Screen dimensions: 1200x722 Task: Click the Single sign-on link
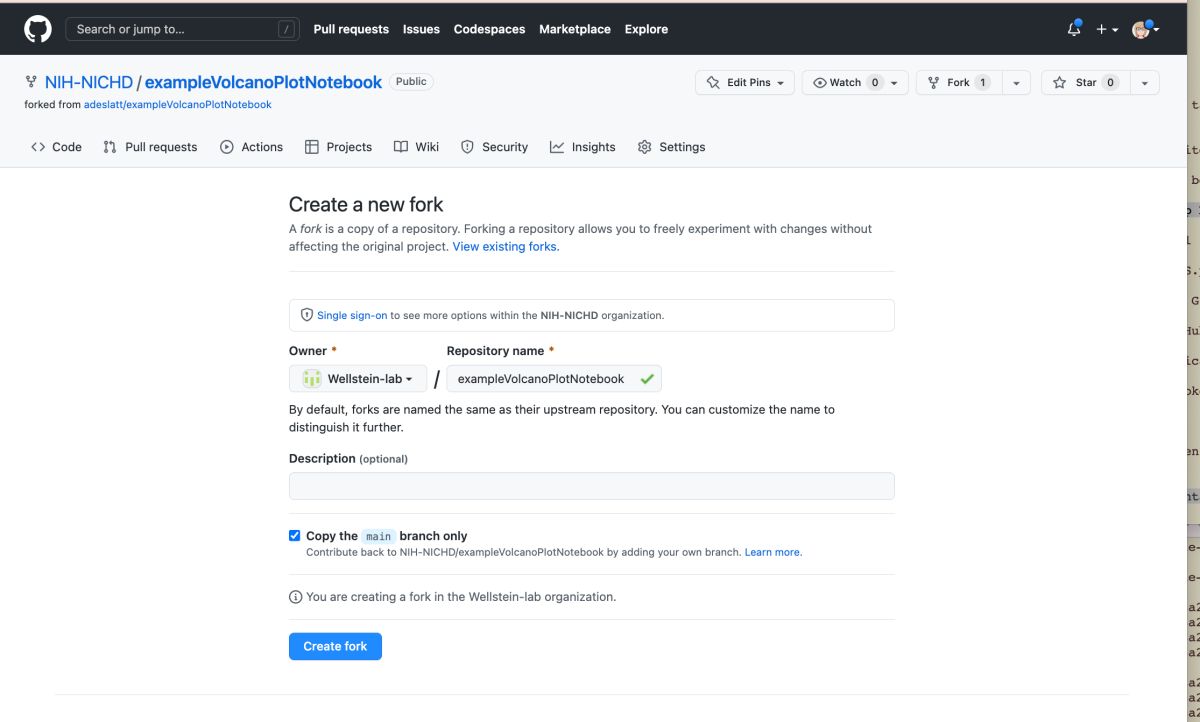click(x=352, y=315)
